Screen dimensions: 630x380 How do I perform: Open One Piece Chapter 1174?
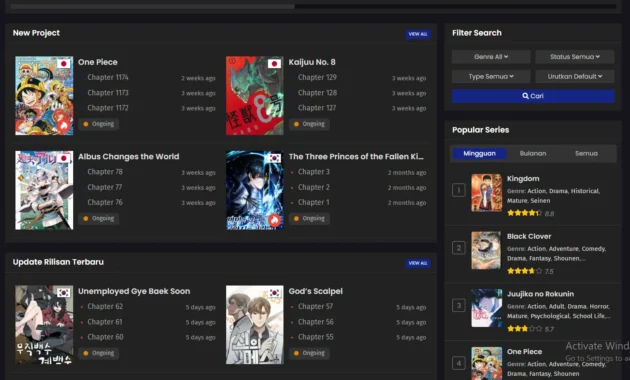(108, 78)
